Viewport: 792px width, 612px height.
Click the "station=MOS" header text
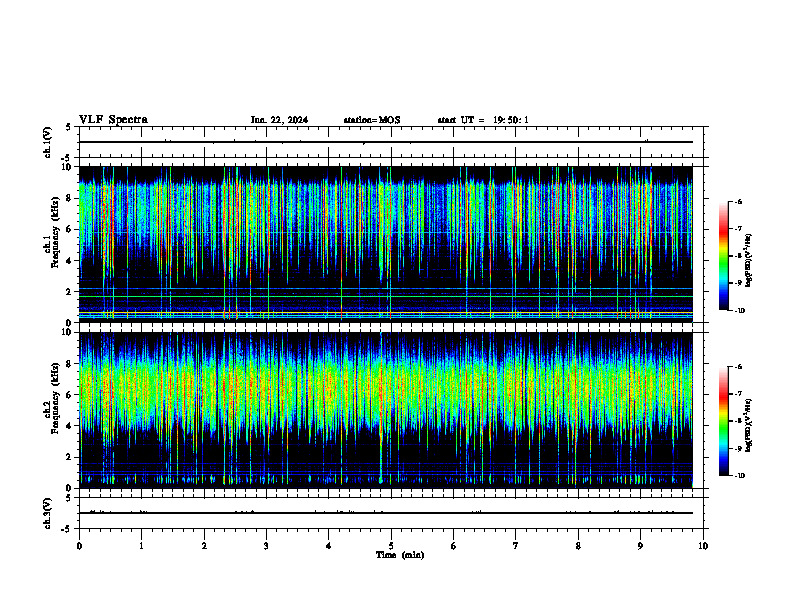tap(372, 120)
